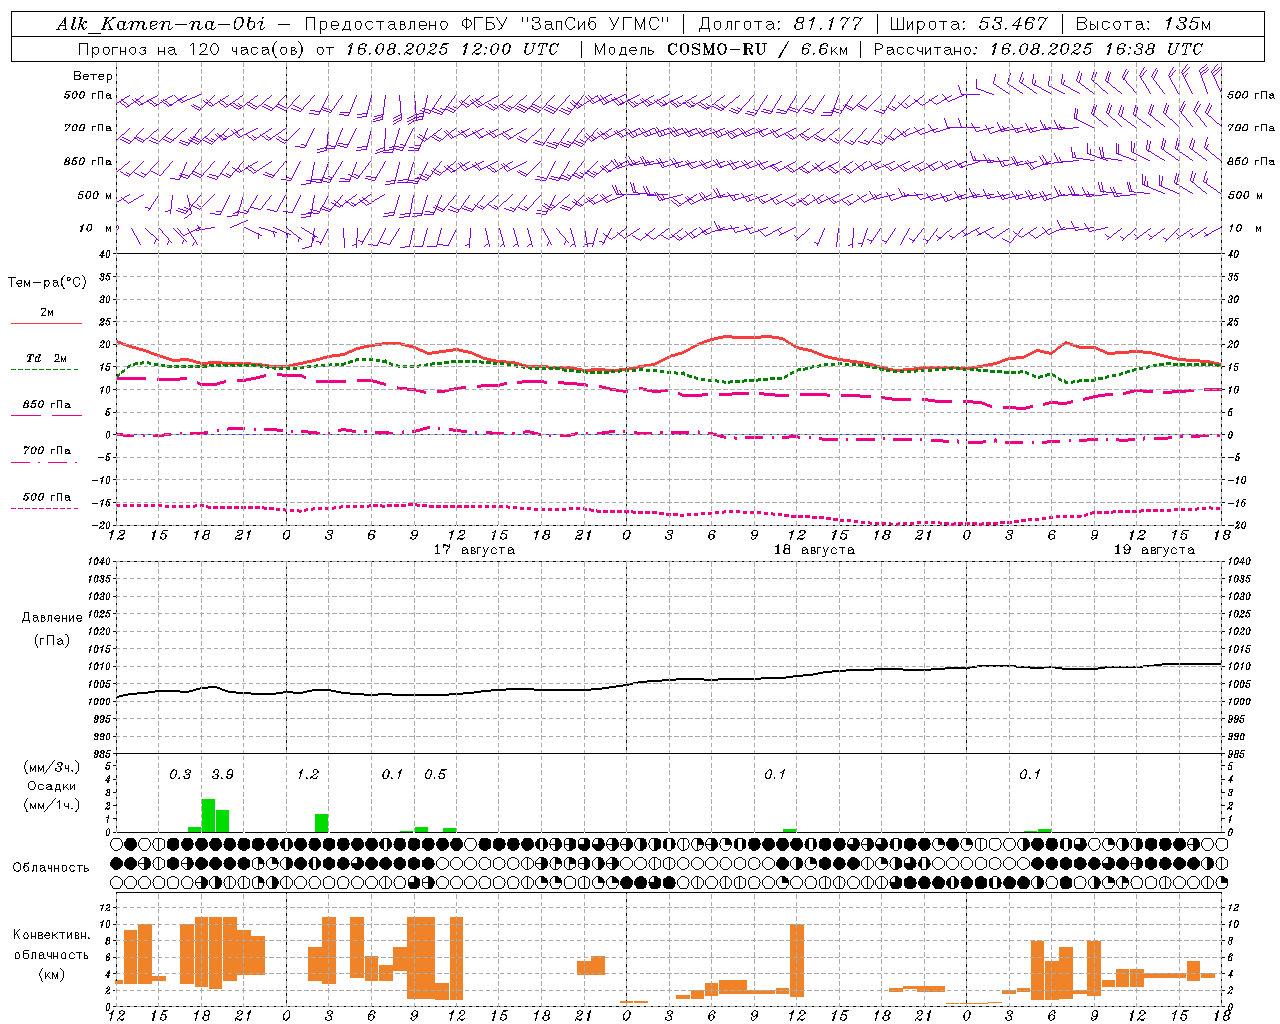Click the tallest green precipitation bar
The height and width of the screenshot is (1024, 1280).
click(x=208, y=815)
